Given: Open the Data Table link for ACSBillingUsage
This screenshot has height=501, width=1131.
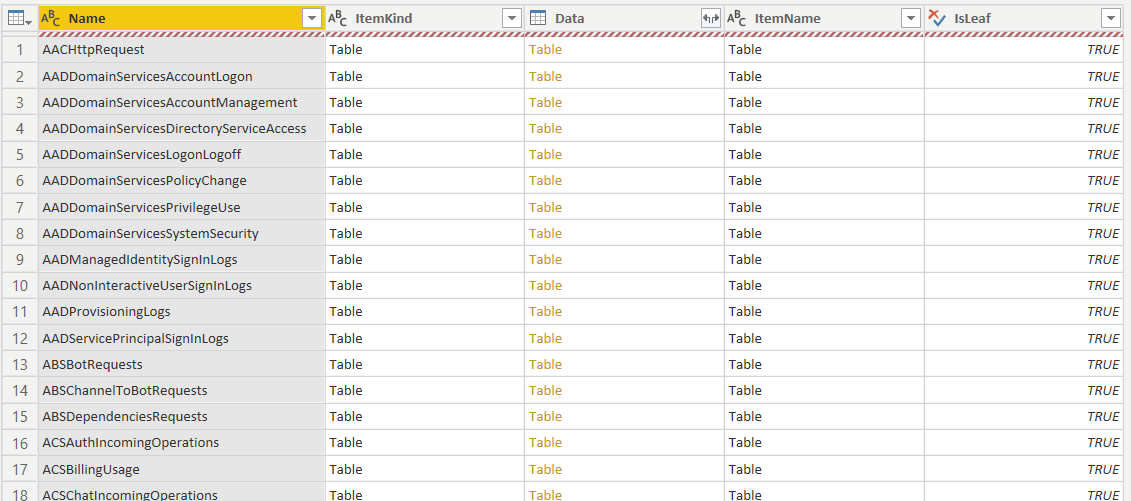Looking at the screenshot, I should [545, 469].
